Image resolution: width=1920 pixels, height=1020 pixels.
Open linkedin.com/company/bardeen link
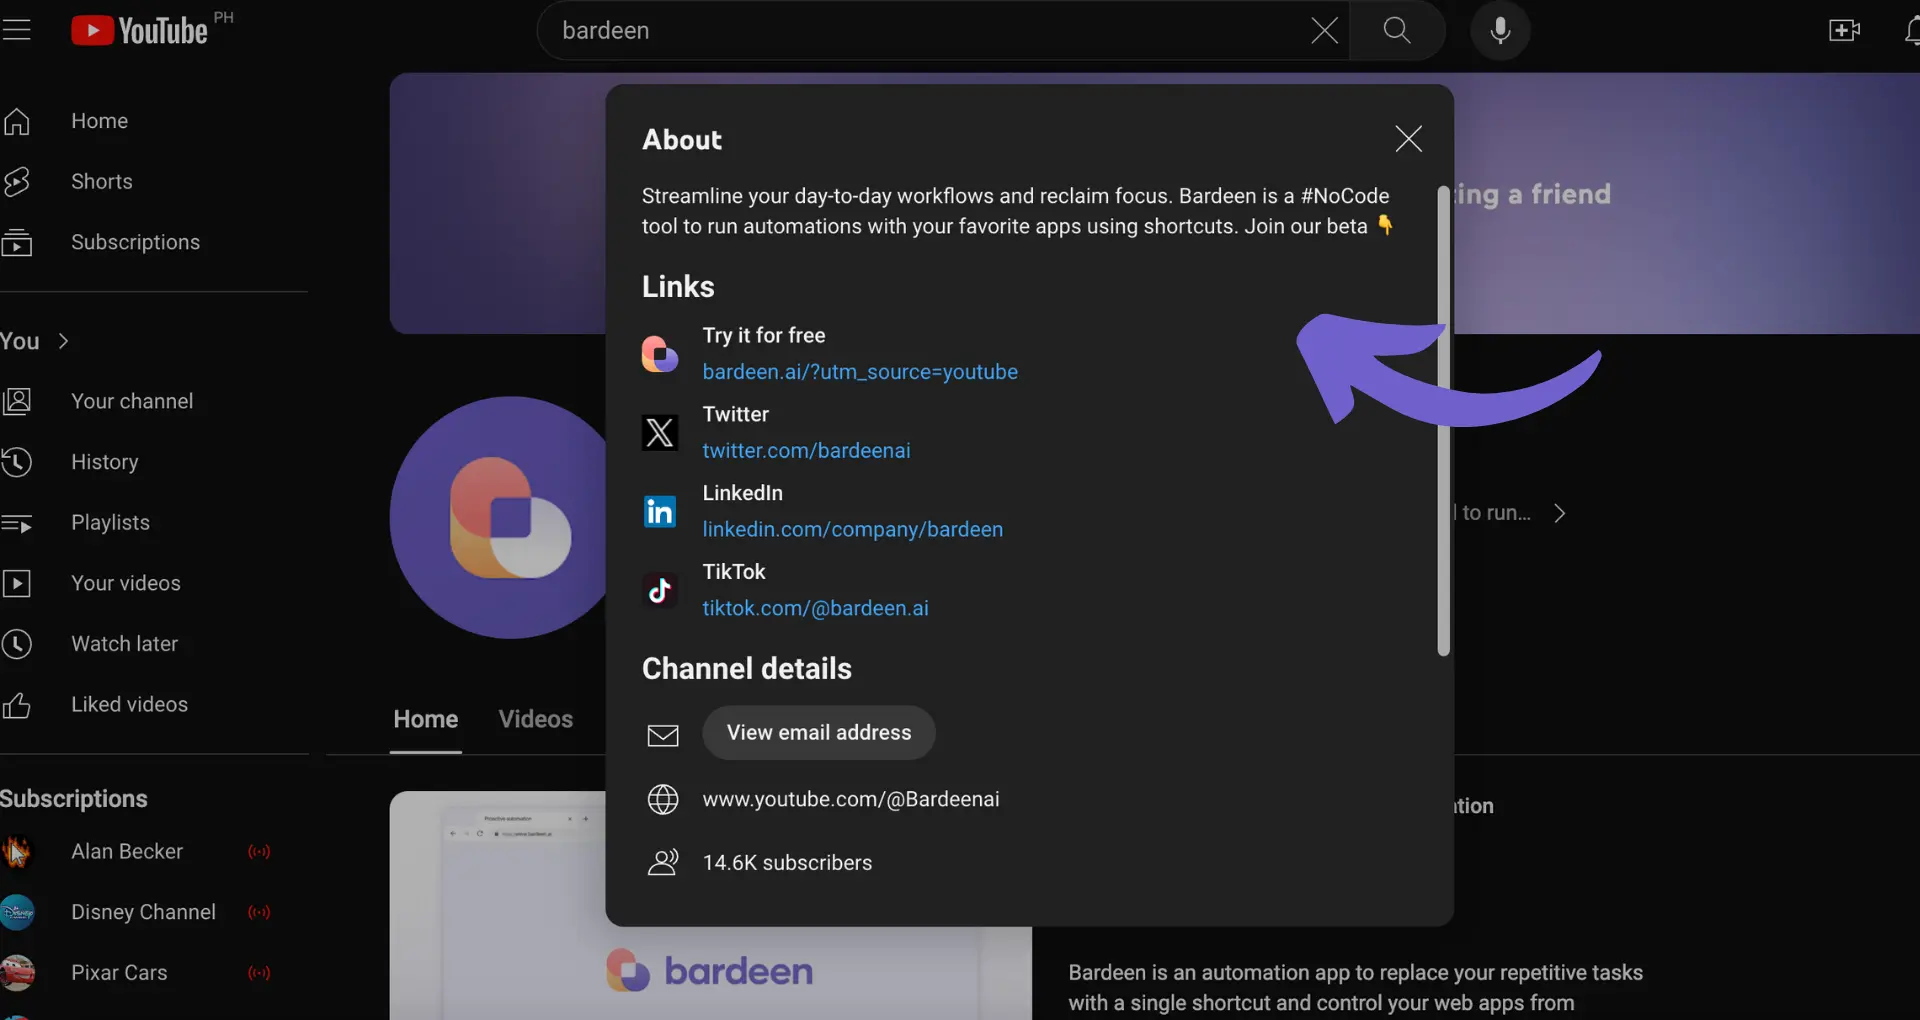[x=852, y=530]
